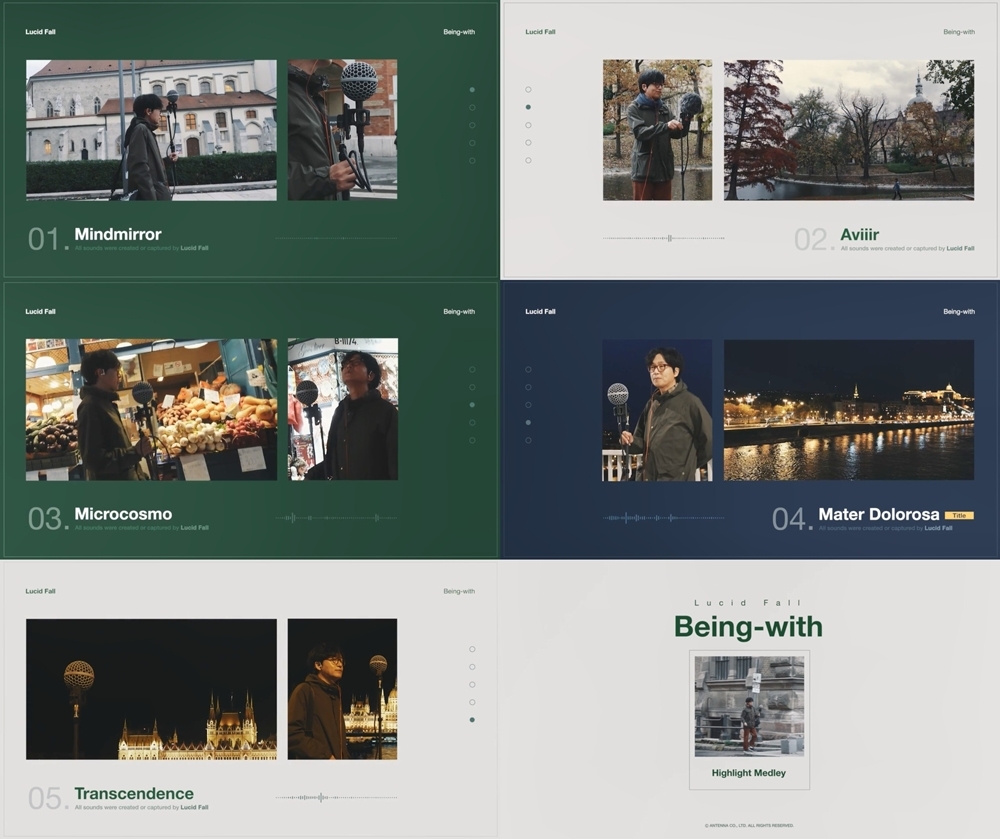Seek on the blue waveform in Mater Dolorosa panel

(663, 518)
